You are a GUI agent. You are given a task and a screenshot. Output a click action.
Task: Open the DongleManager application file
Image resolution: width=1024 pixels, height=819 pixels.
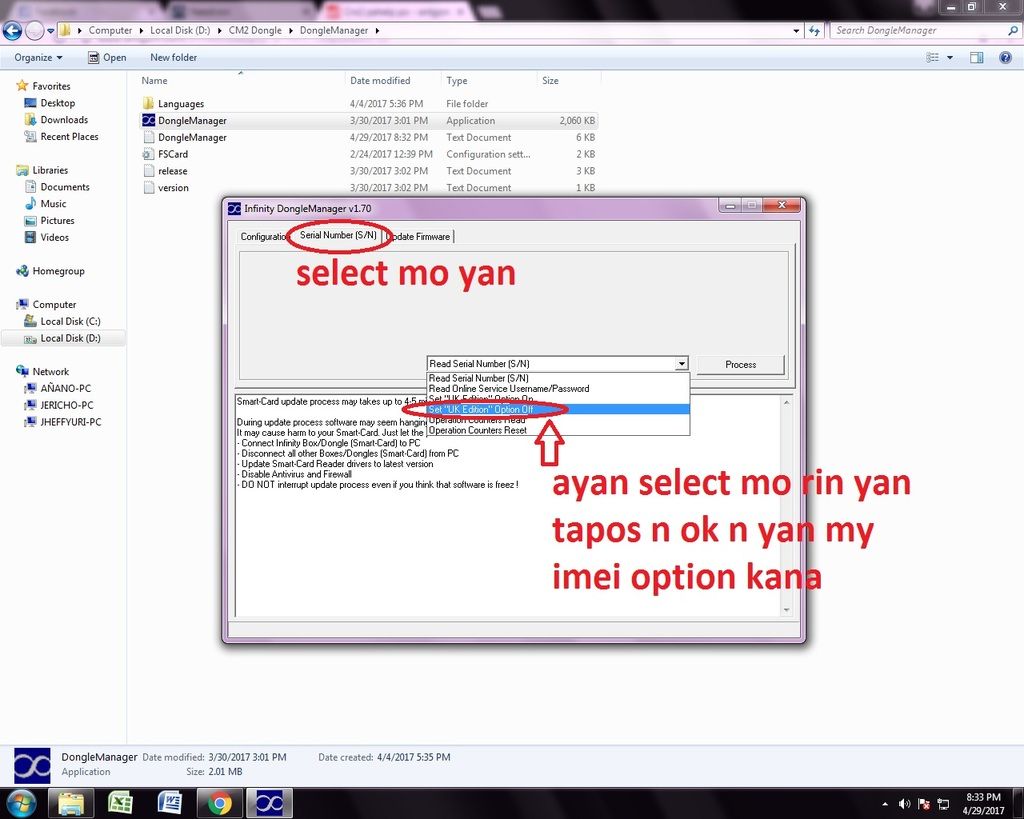click(191, 120)
